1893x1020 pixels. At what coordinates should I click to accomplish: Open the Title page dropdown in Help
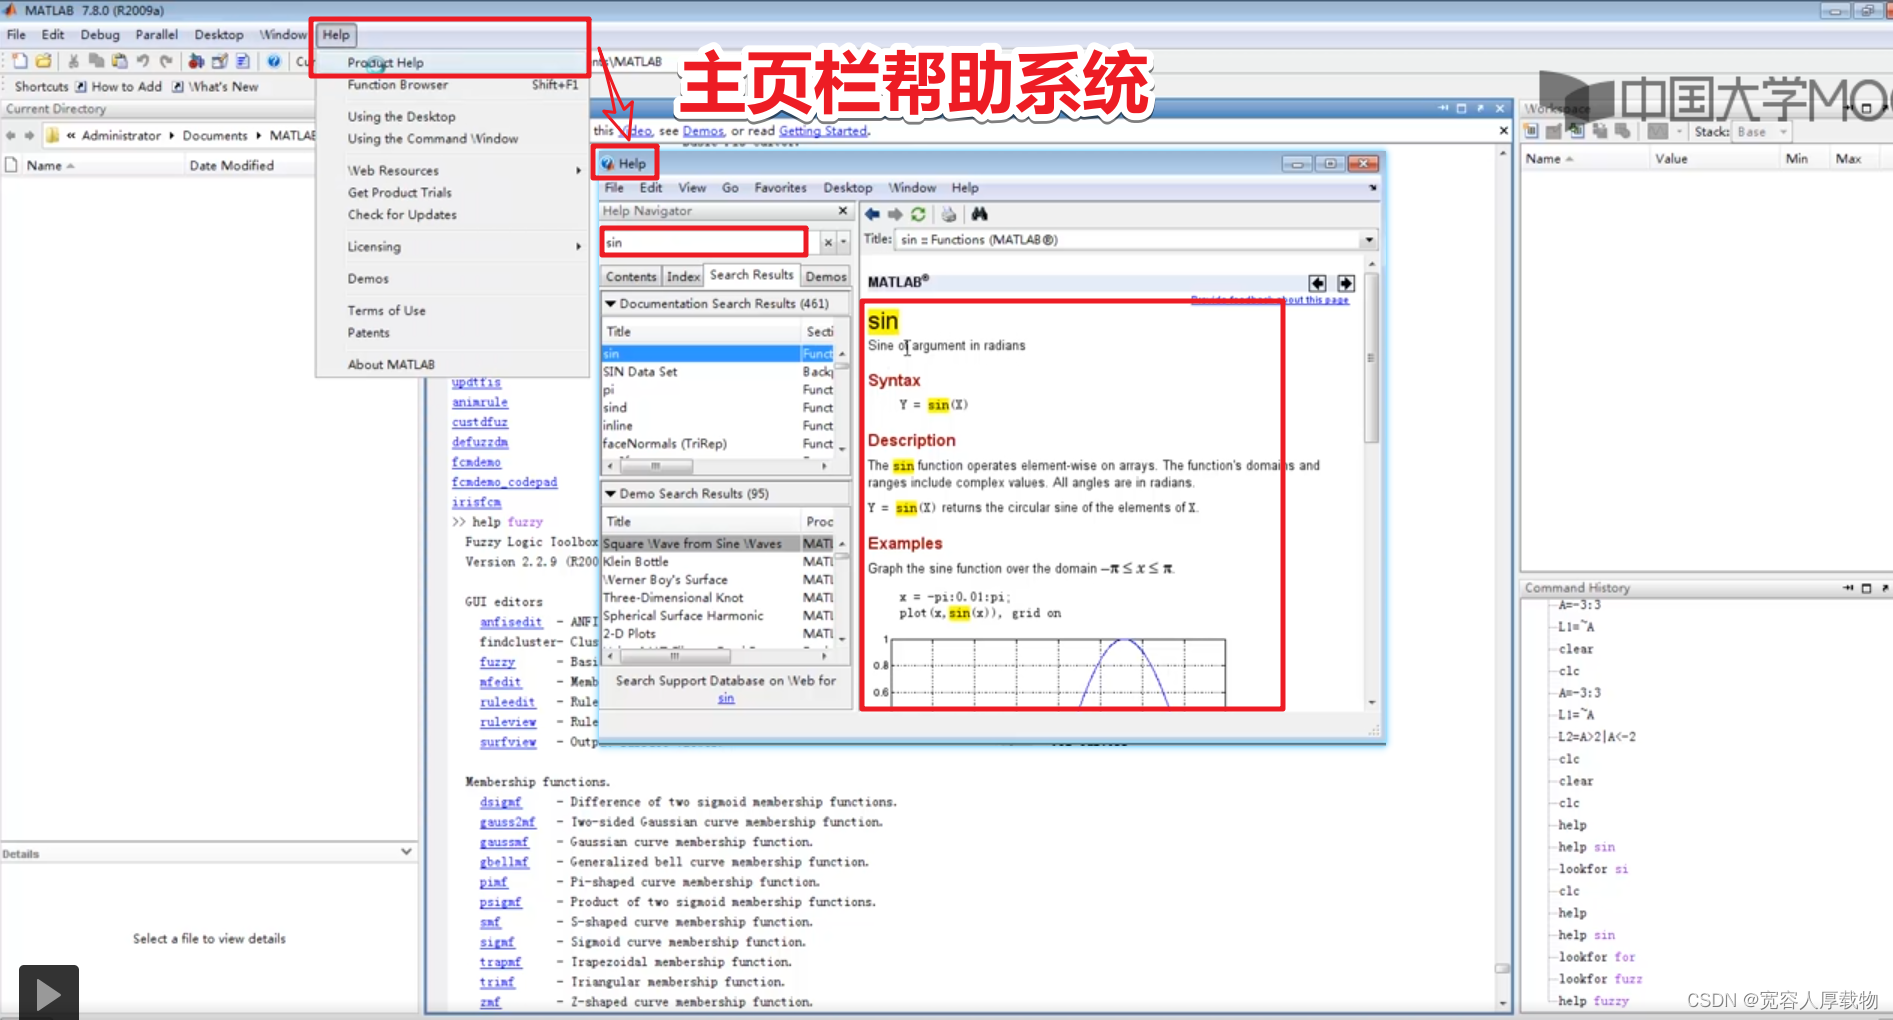click(1368, 240)
